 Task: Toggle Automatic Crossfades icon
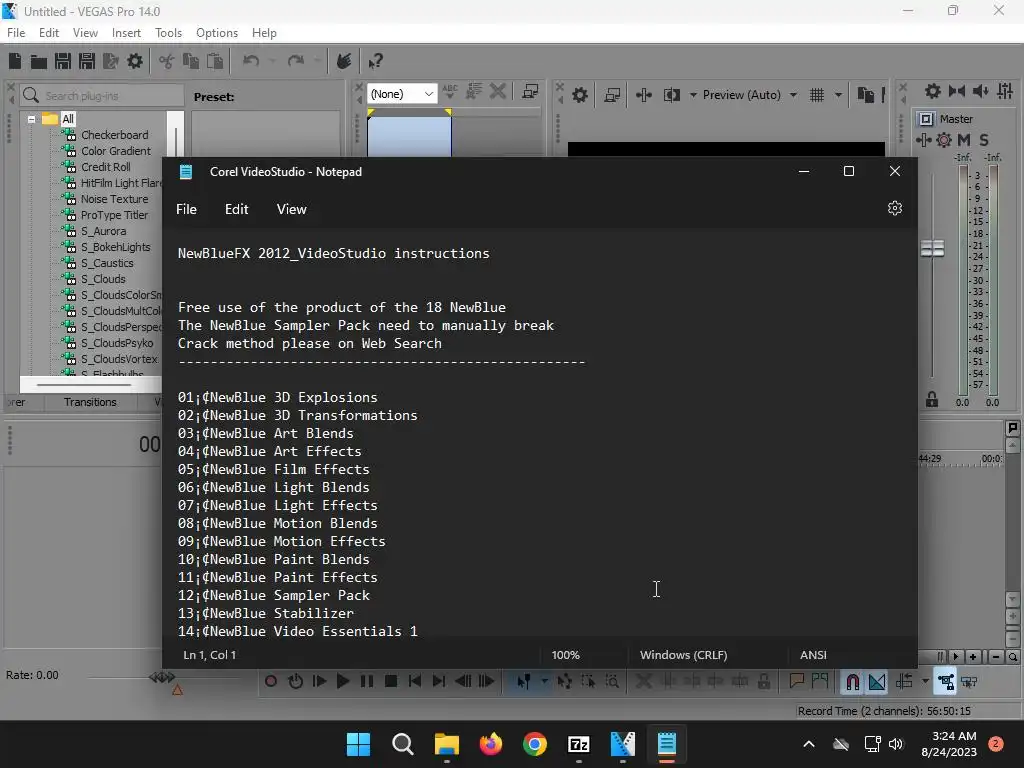click(x=876, y=682)
